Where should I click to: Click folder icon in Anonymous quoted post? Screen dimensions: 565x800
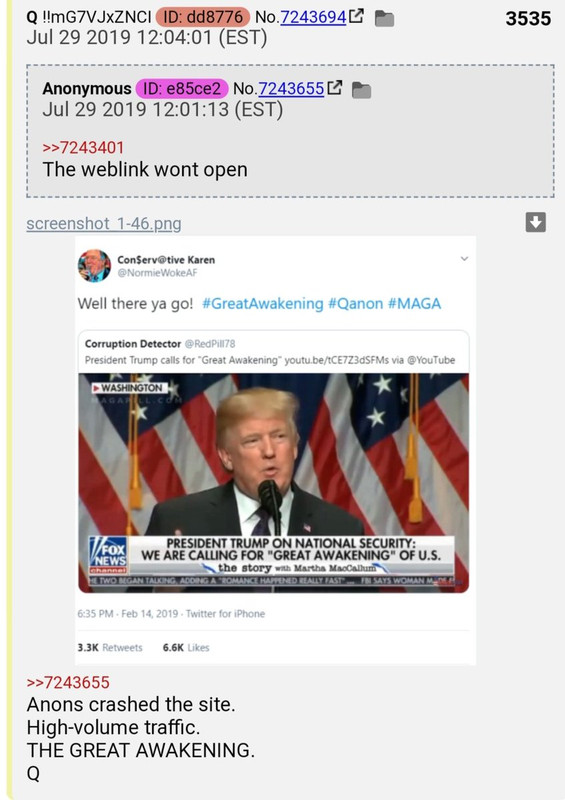(362, 90)
